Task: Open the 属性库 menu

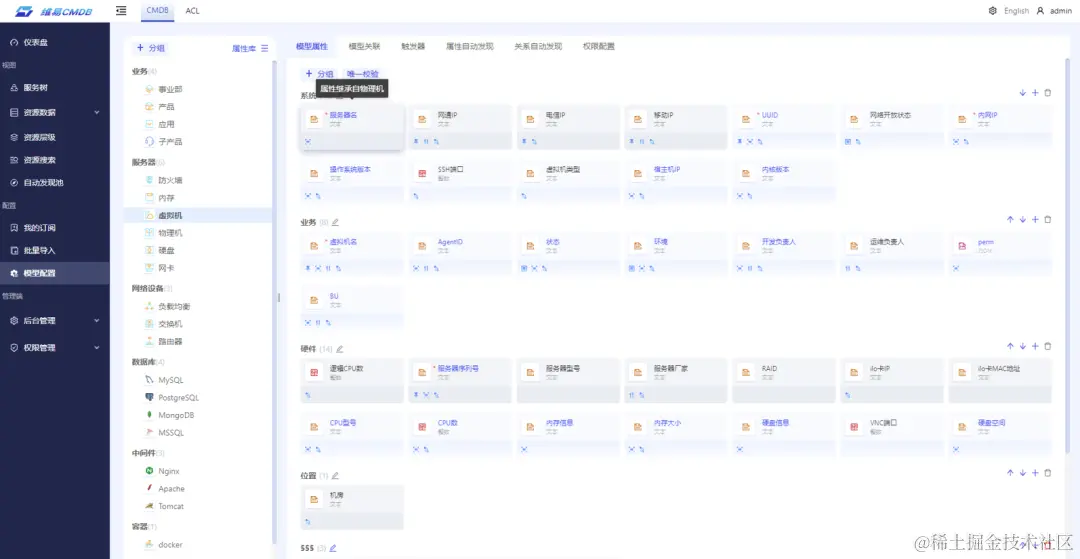Action: point(250,48)
